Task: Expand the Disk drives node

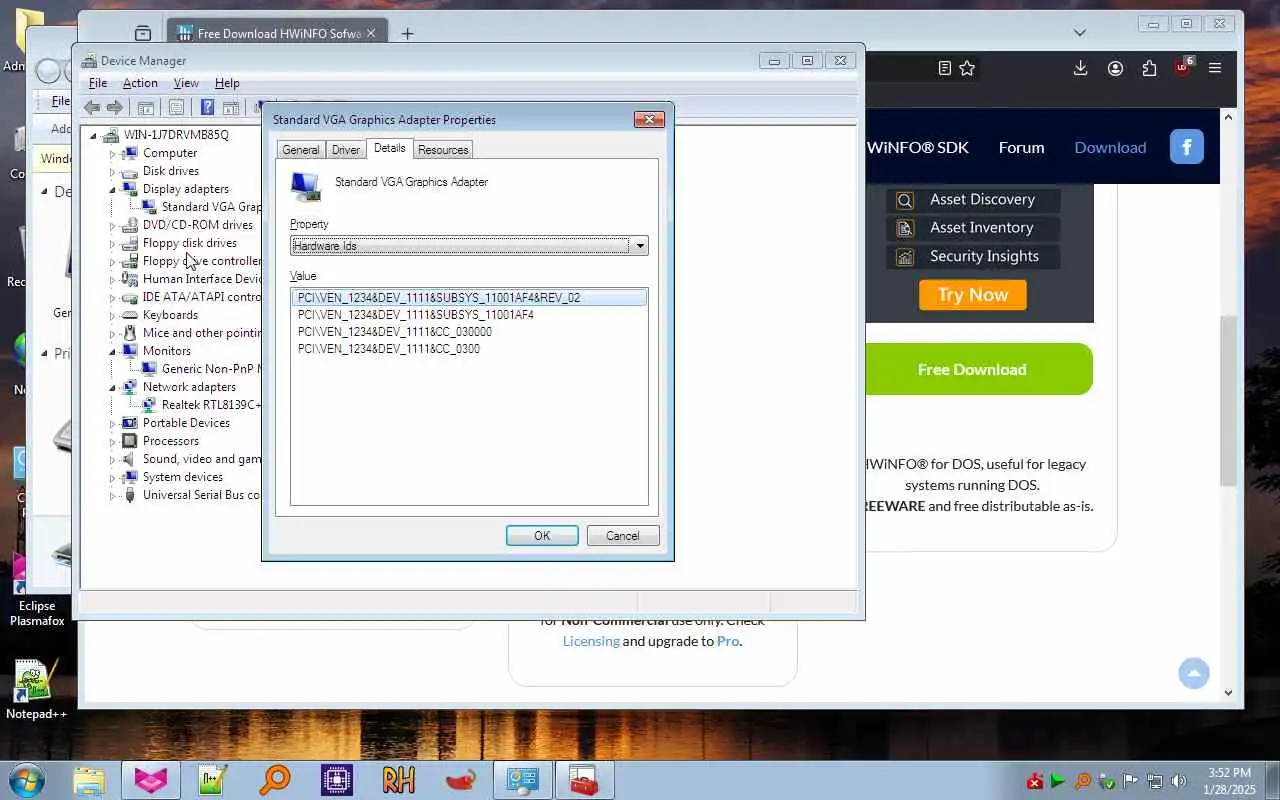Action: pos(113,172)
